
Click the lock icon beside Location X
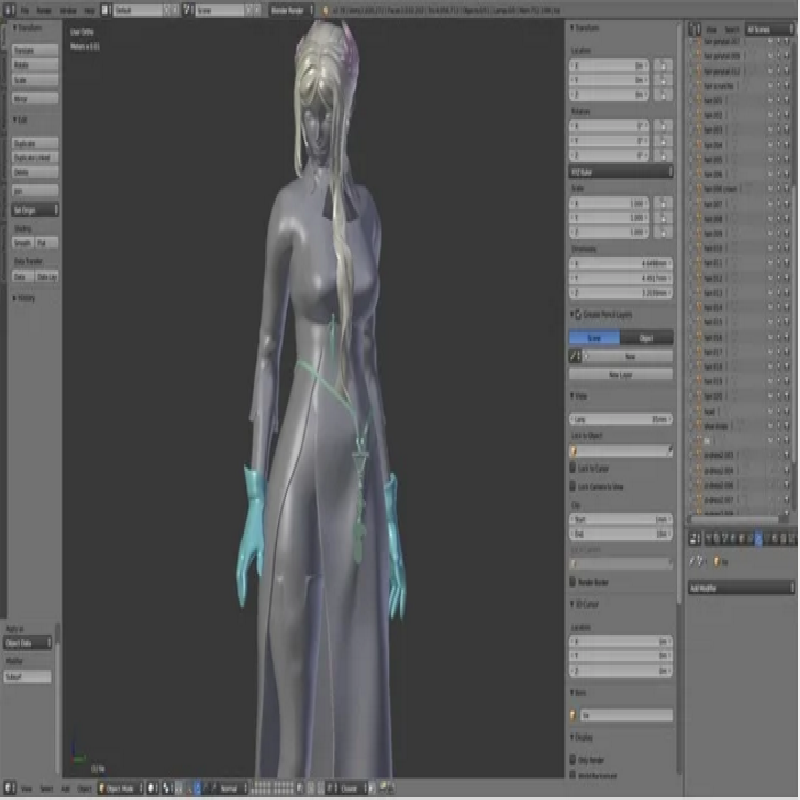tap(661, 65)
